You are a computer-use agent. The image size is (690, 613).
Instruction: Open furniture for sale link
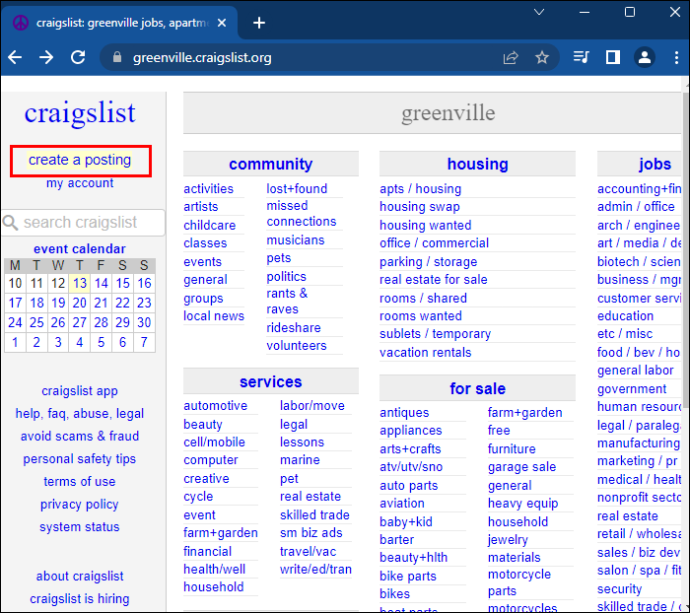coord(511,449)
